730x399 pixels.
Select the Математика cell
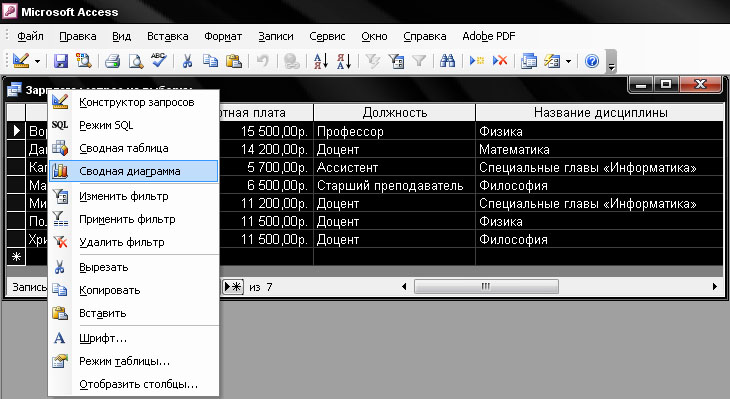[600, 149]
